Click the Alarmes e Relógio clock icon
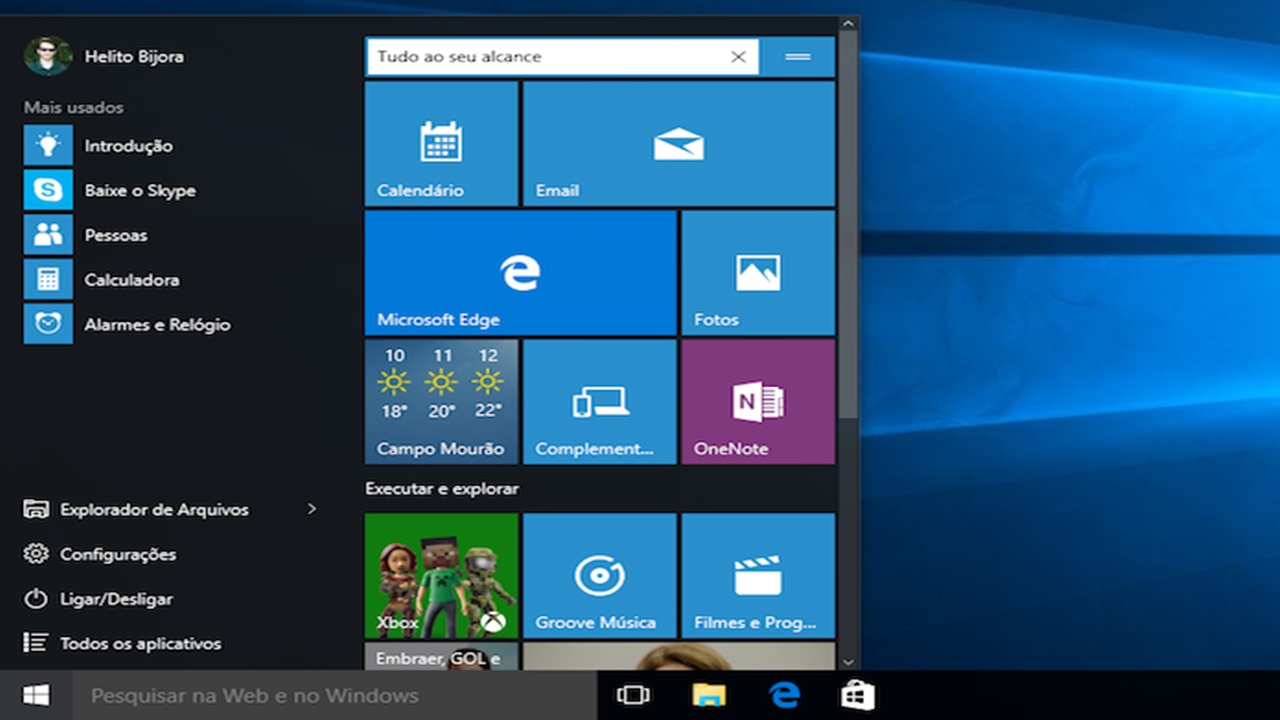The image size is (1280, 720). tap(48, 324)
